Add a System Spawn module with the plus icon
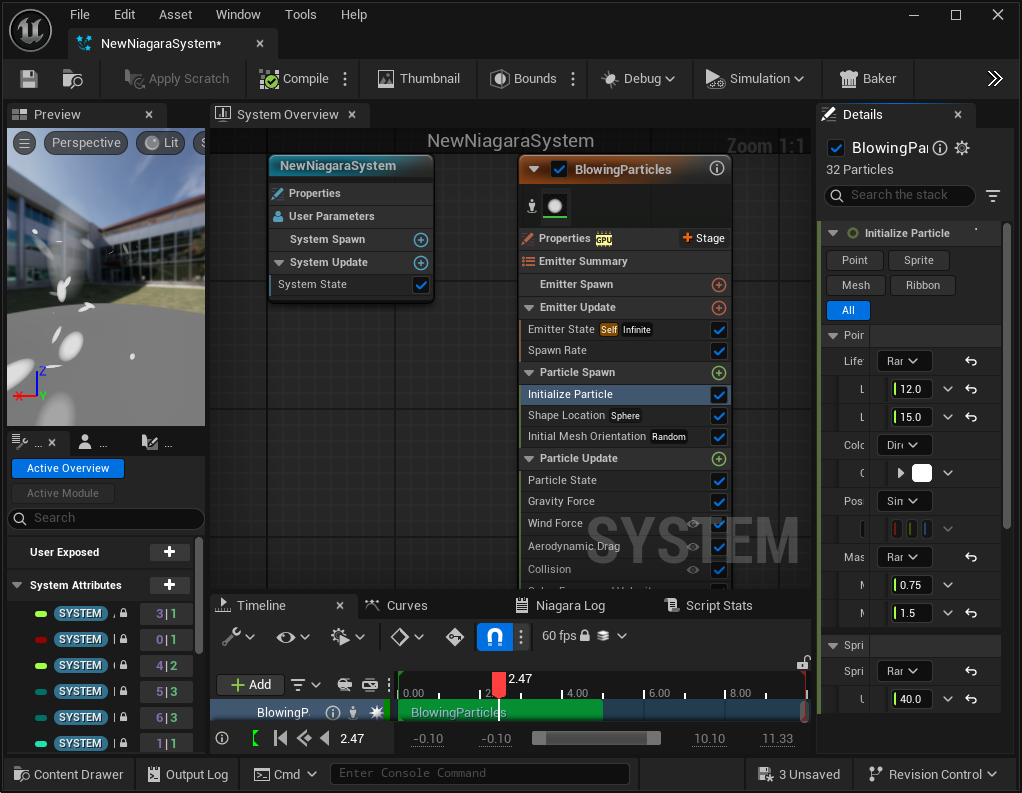 421,240
